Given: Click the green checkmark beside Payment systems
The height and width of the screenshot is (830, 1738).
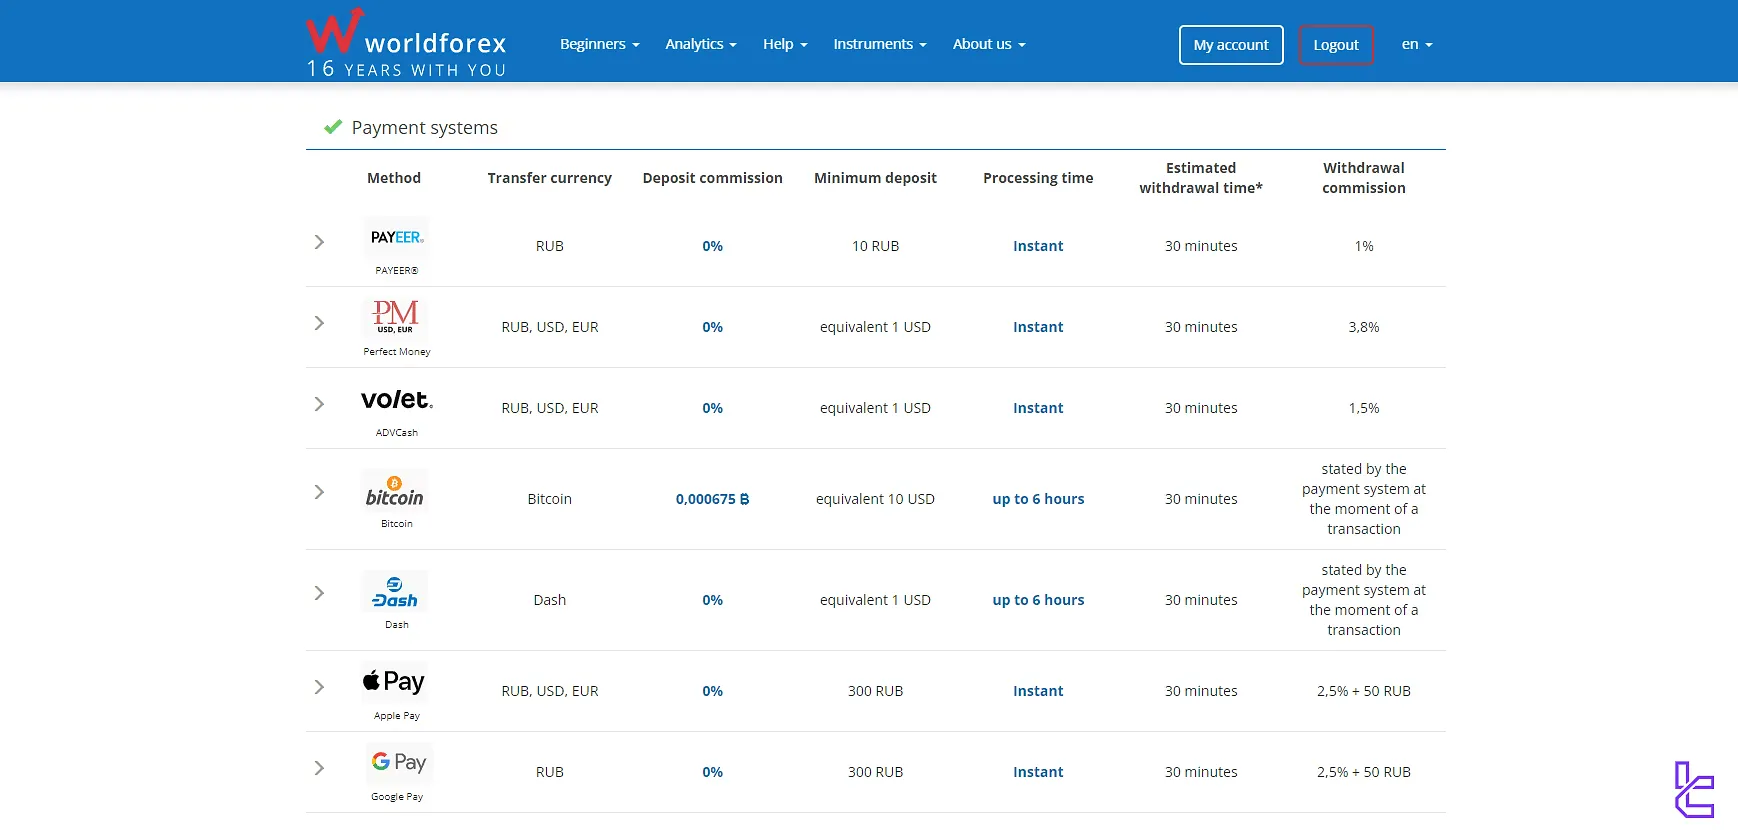Looking at the screenshot, I should pyautogui.click(x=333, y=127).
